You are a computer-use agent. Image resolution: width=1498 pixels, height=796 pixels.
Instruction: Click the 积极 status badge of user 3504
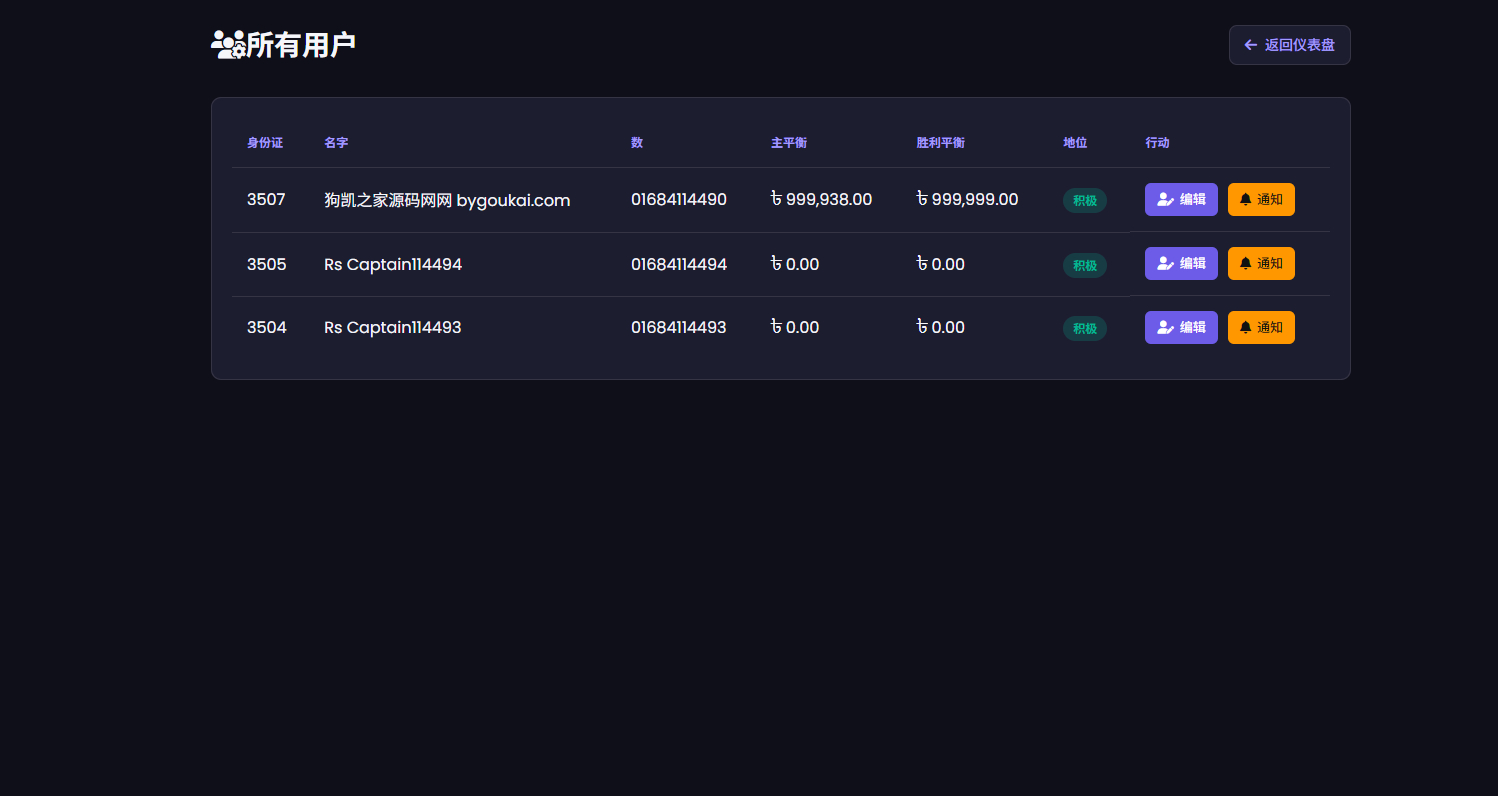coord(1084,328)
